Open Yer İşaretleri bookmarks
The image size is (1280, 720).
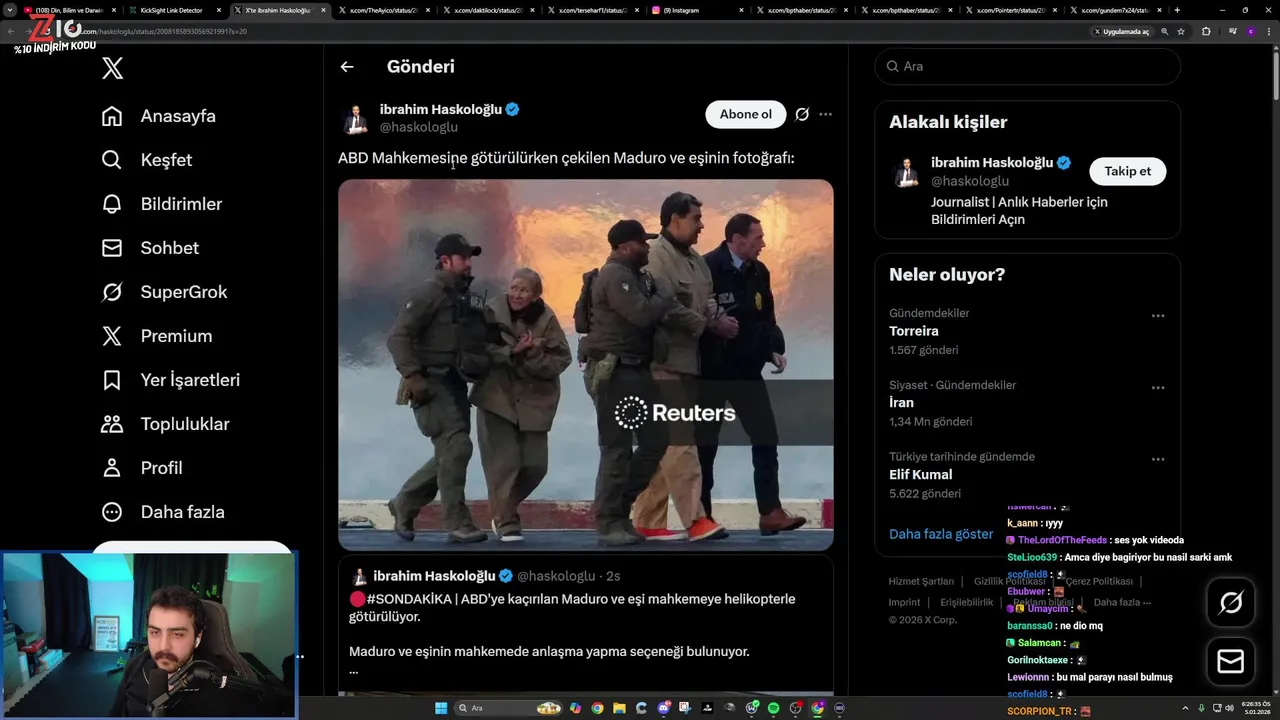click(171, 380)
